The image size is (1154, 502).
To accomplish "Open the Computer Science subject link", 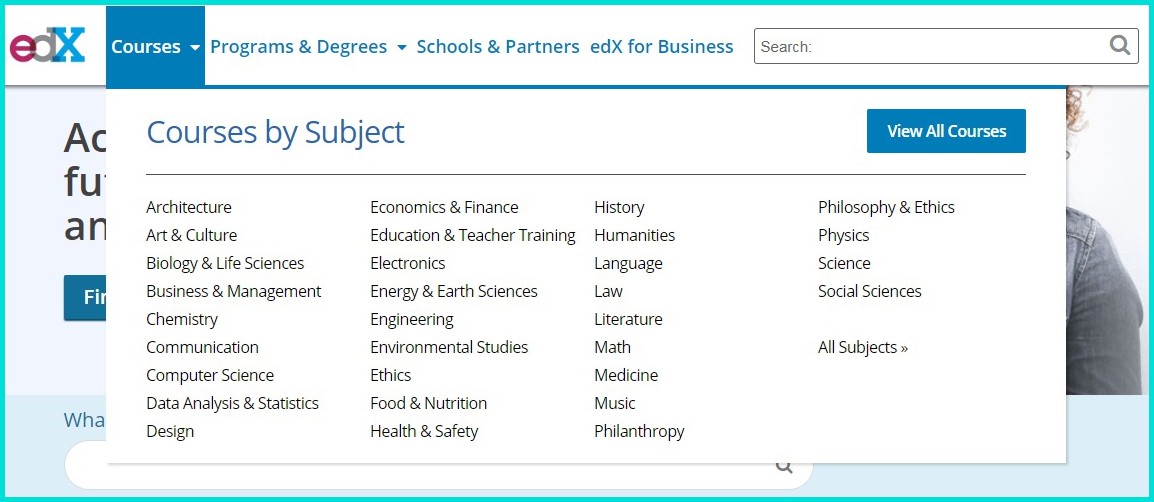I will tap(210, 375).
